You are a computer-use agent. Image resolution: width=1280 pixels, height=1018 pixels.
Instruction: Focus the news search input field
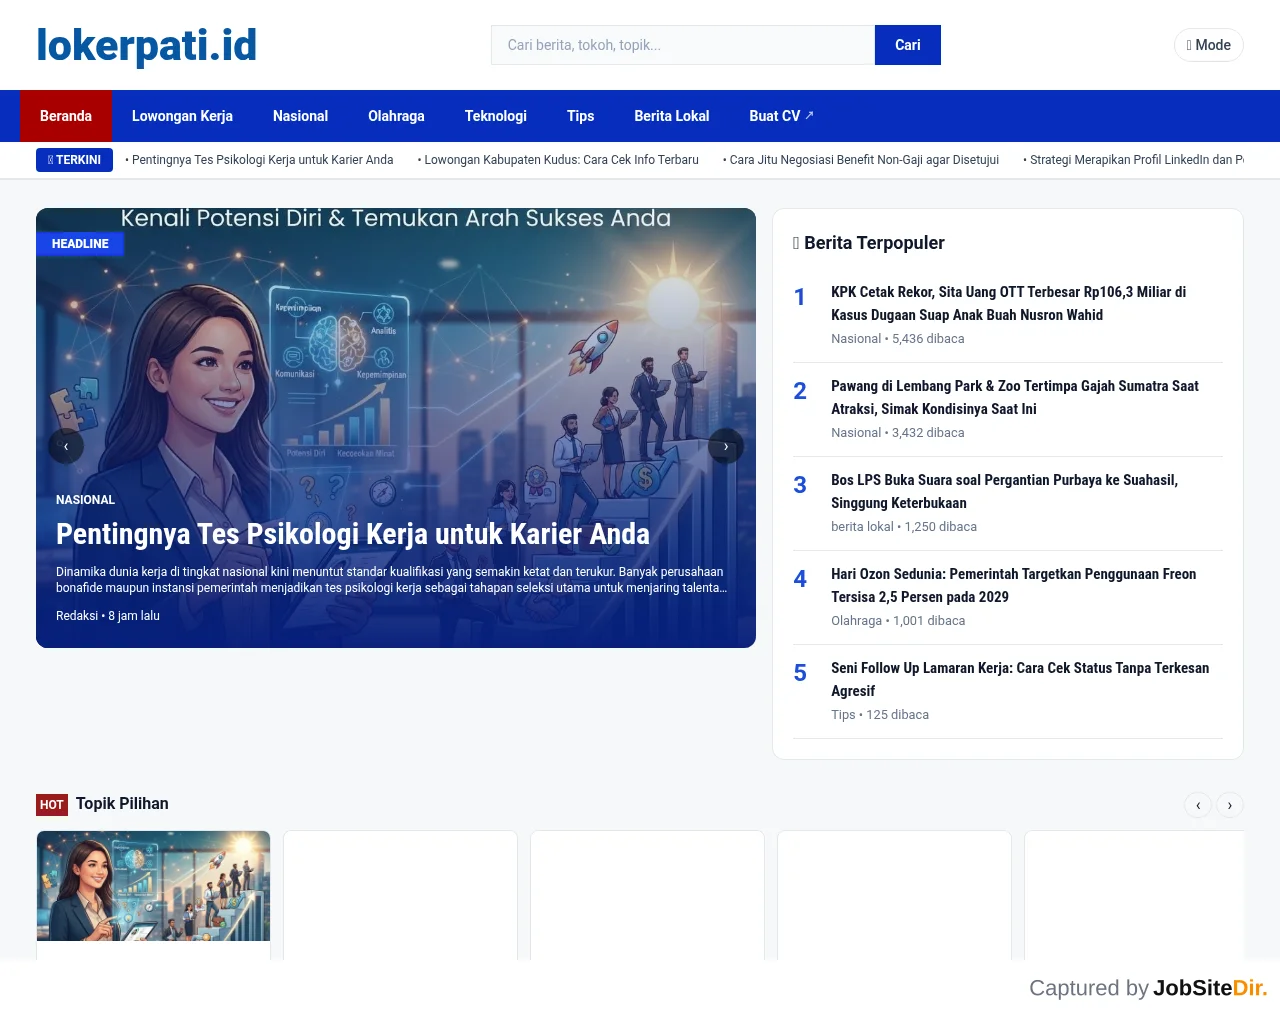[683, 45]
